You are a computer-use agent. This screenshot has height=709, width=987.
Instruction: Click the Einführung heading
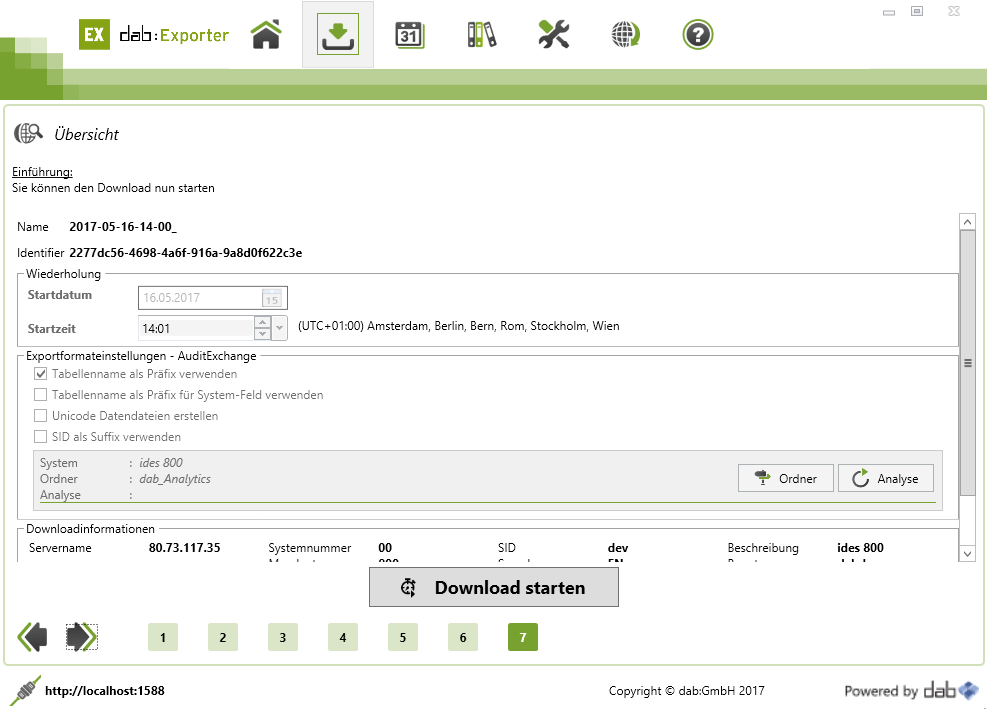click(42, 172)
